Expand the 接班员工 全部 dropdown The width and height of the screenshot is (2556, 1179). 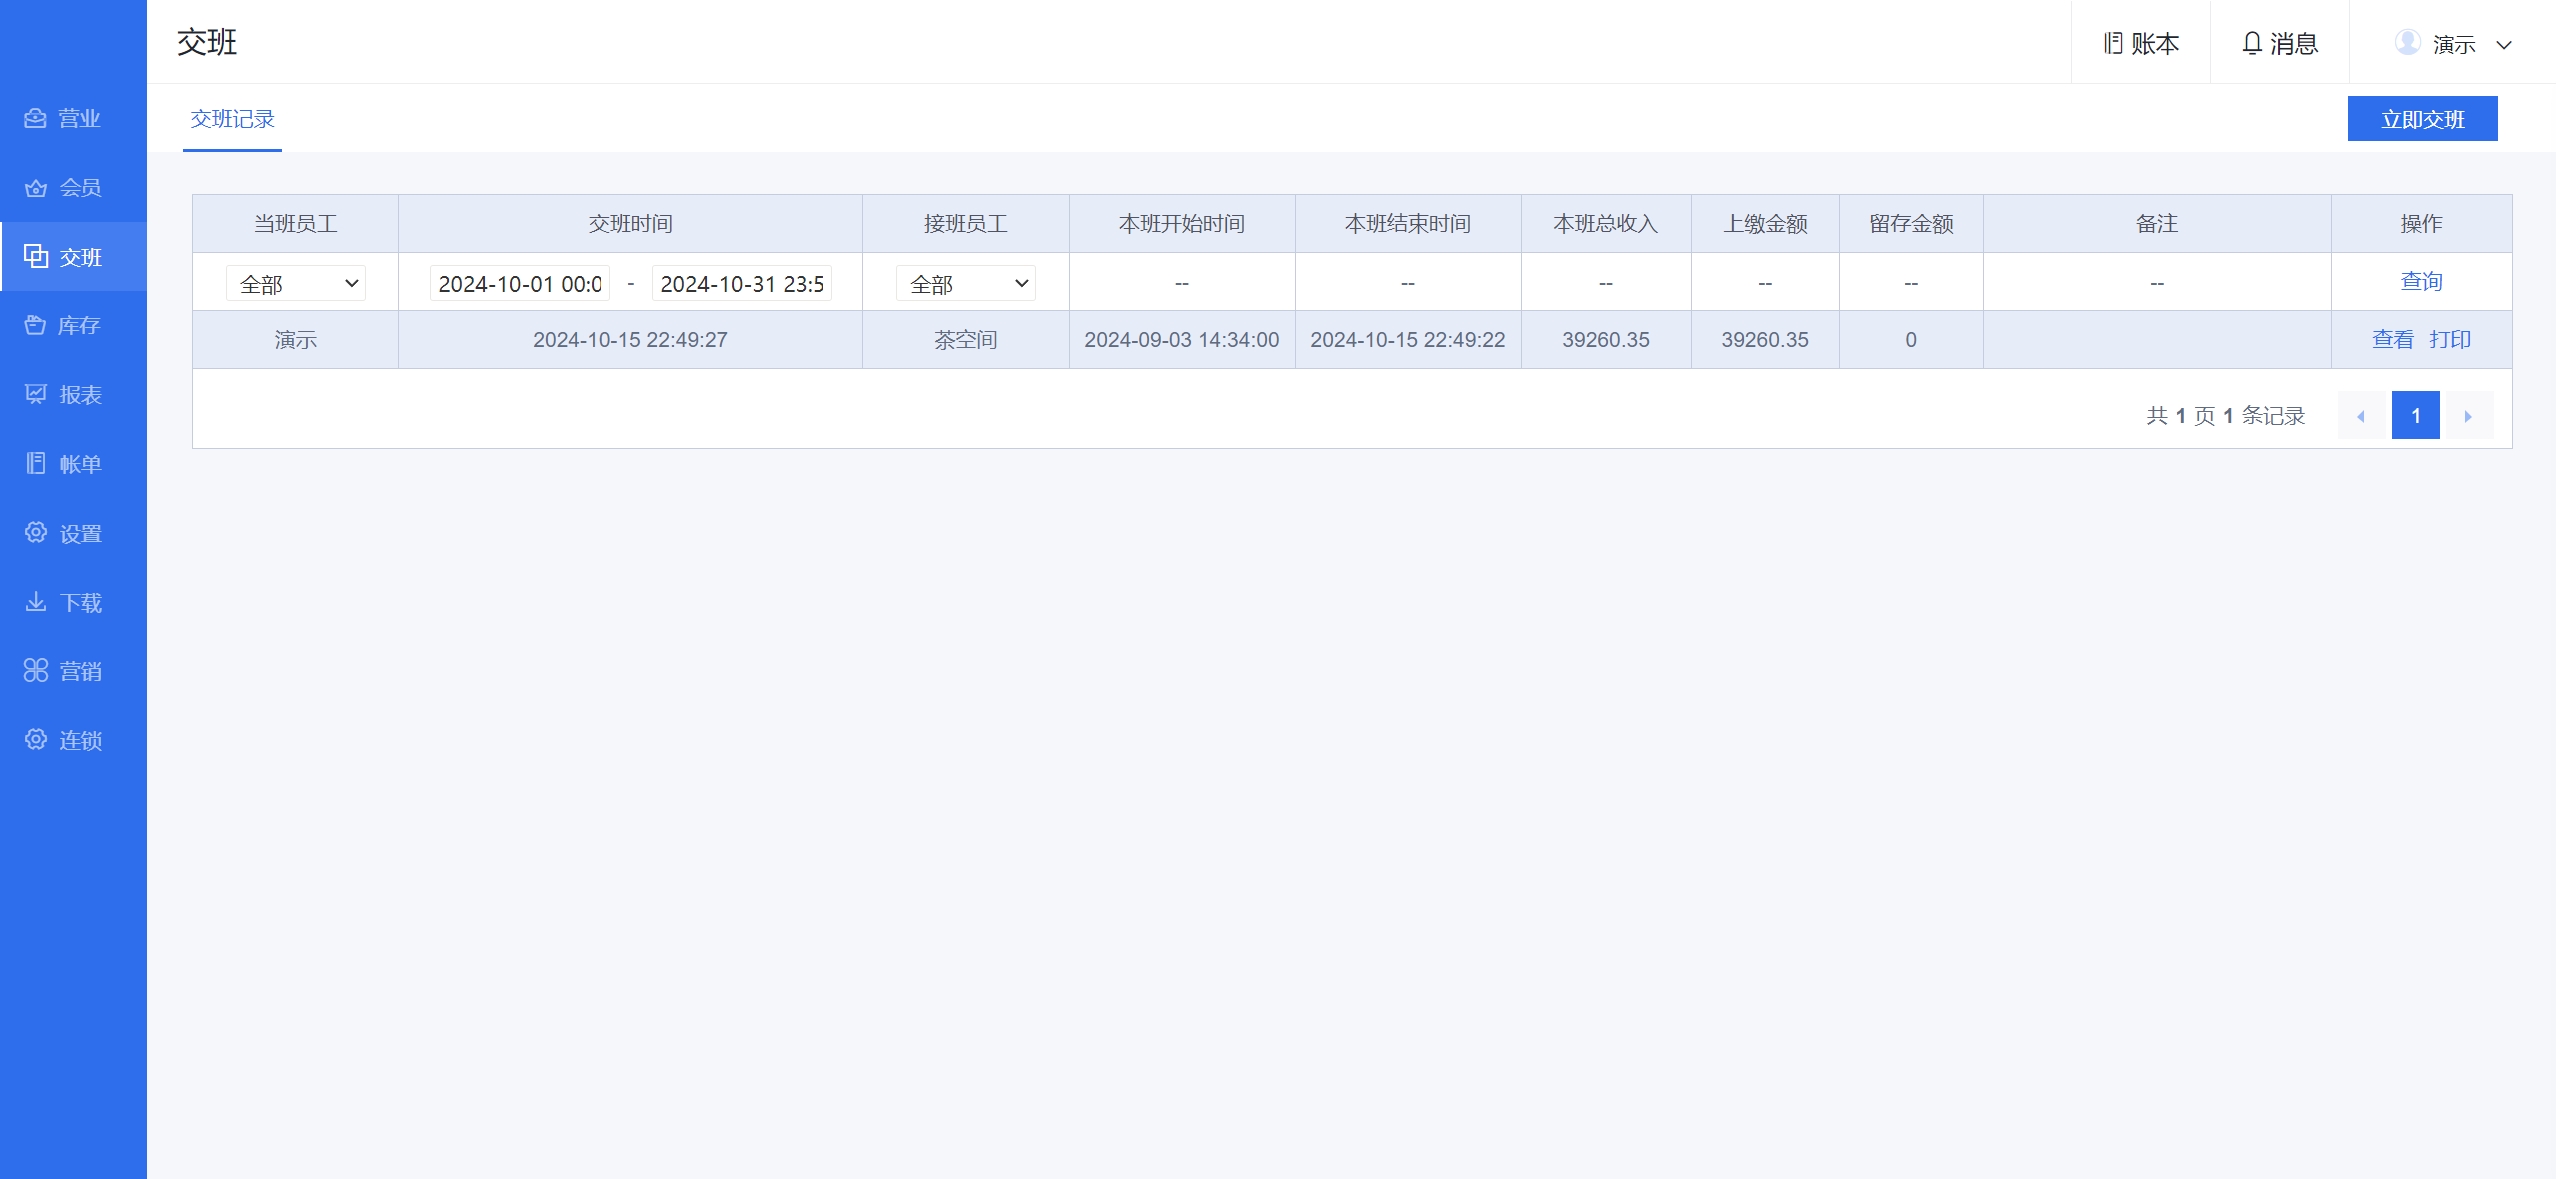965,284
